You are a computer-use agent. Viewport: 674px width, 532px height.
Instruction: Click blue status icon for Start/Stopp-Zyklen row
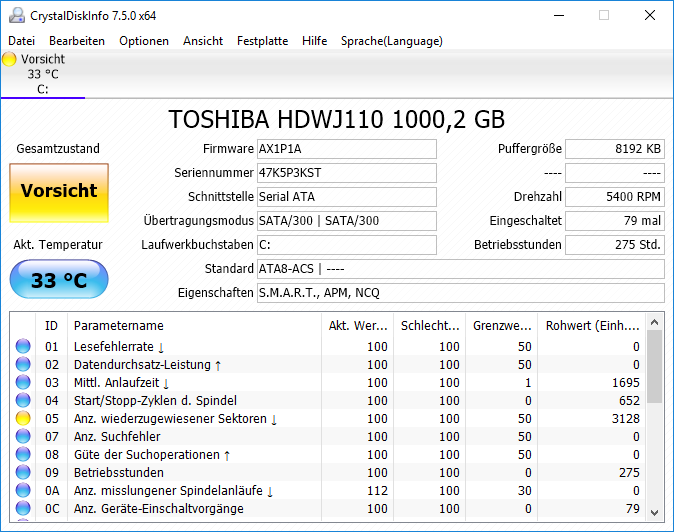[x=23, y=401]
